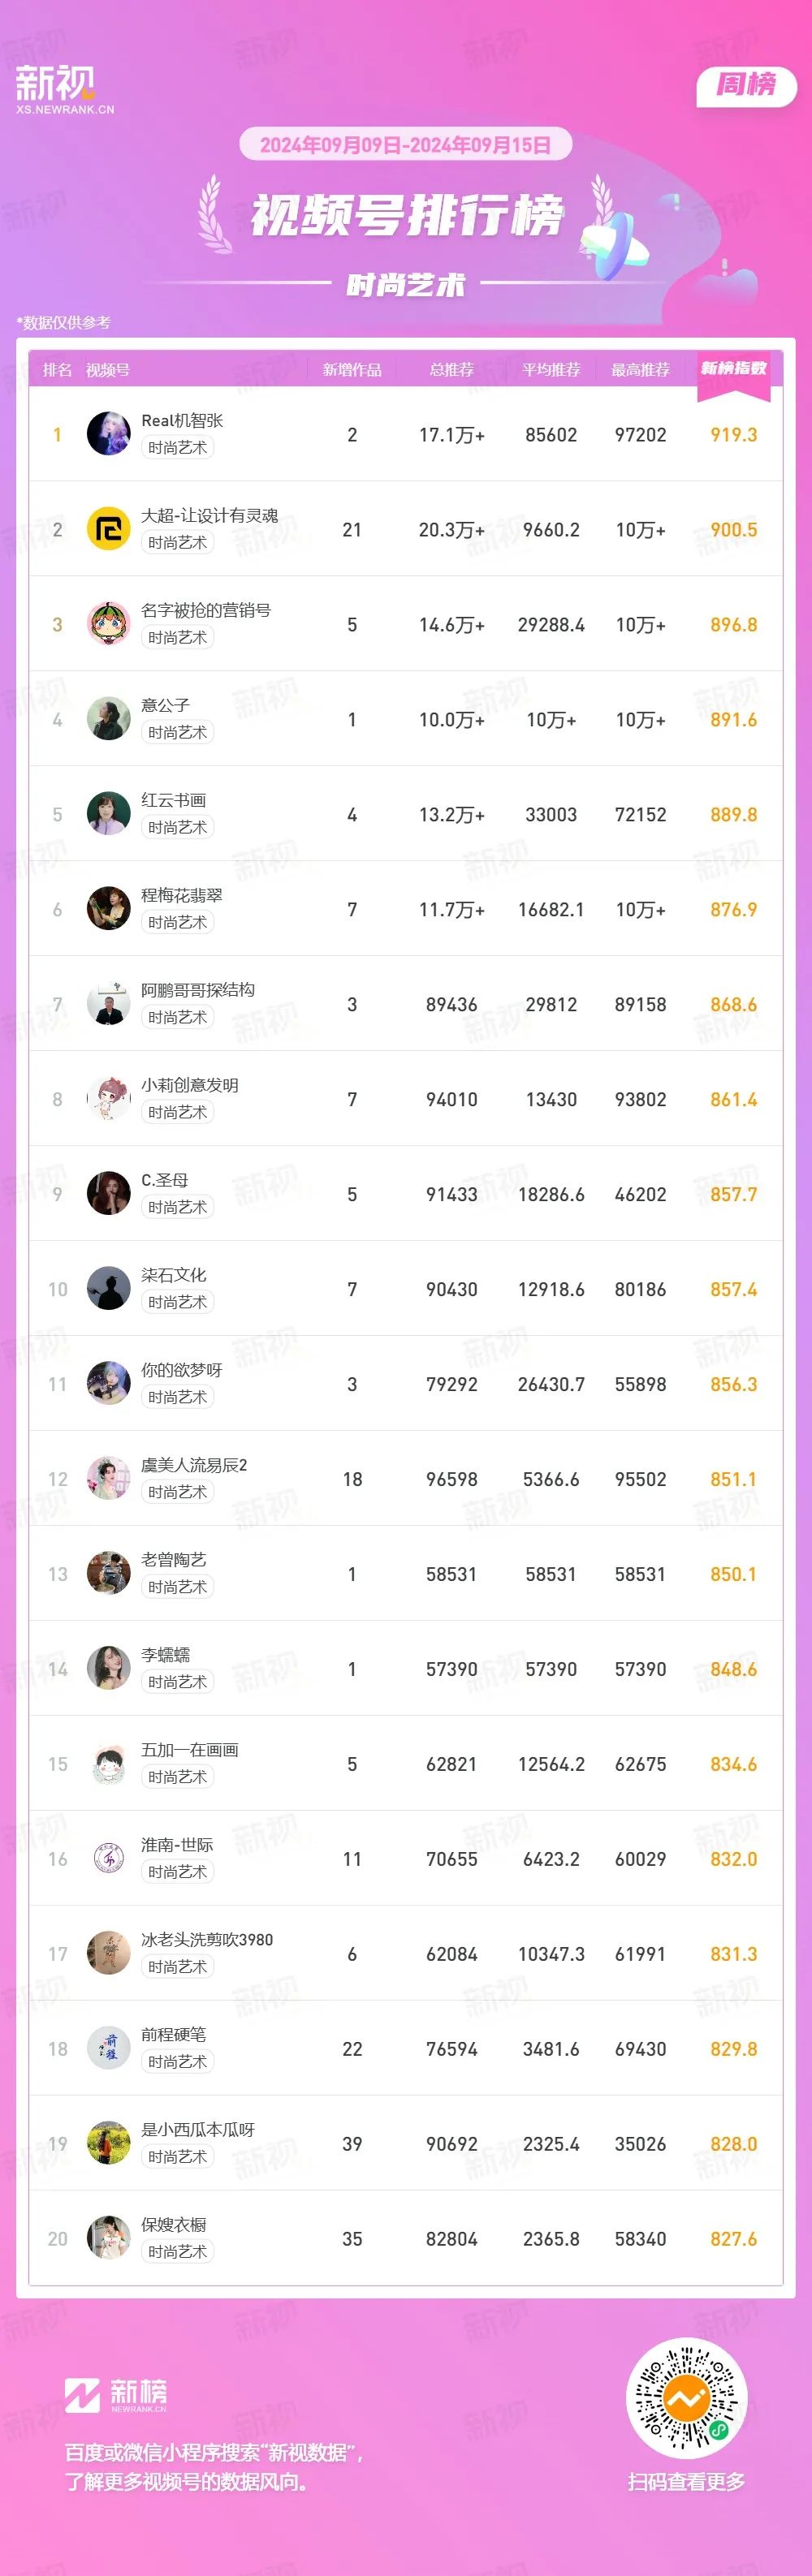This screenshot has height=2576, width=812.
Task: Select the 红云书画 avatar
Action: [x=109, y=814]
